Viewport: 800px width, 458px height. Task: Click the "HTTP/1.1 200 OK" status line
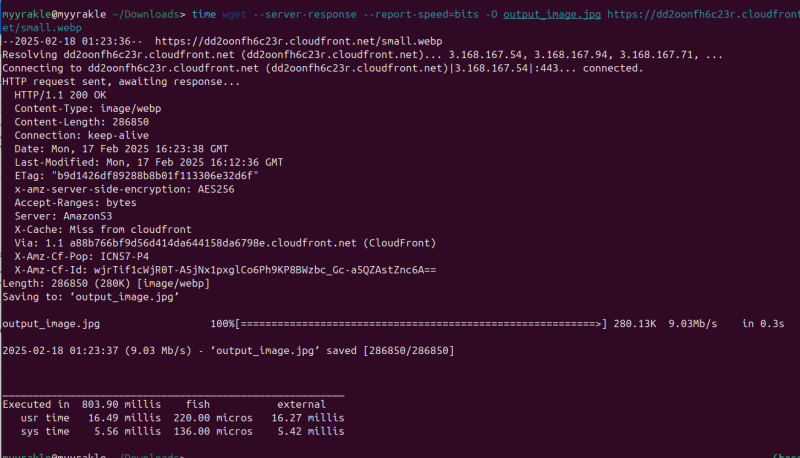pos(61,93)
